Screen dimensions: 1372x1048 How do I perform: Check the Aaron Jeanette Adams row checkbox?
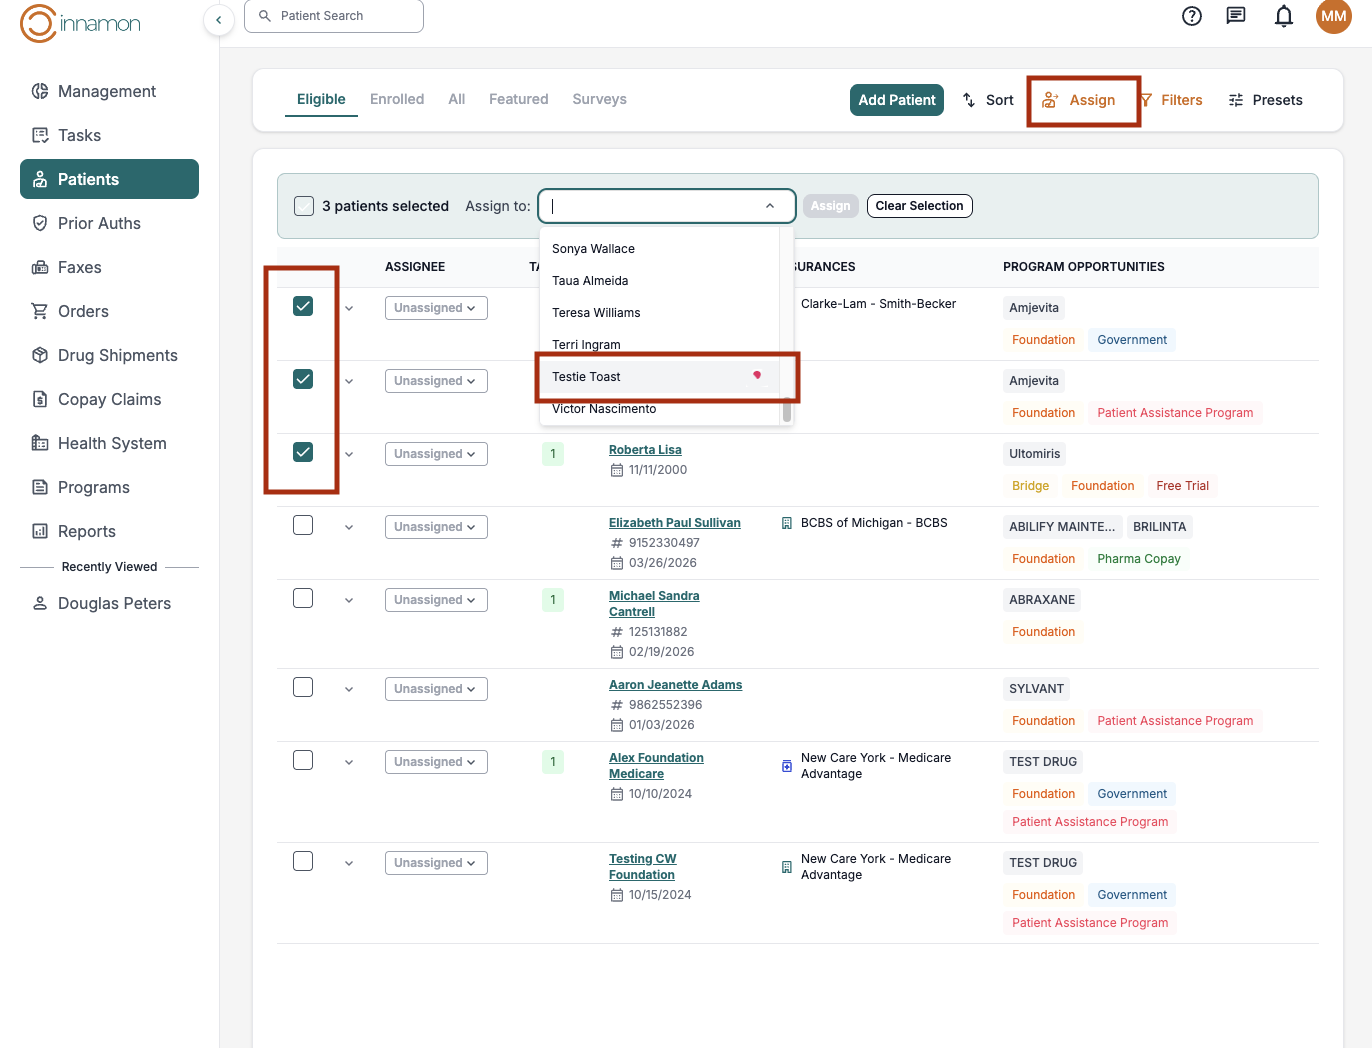[303, 687]
